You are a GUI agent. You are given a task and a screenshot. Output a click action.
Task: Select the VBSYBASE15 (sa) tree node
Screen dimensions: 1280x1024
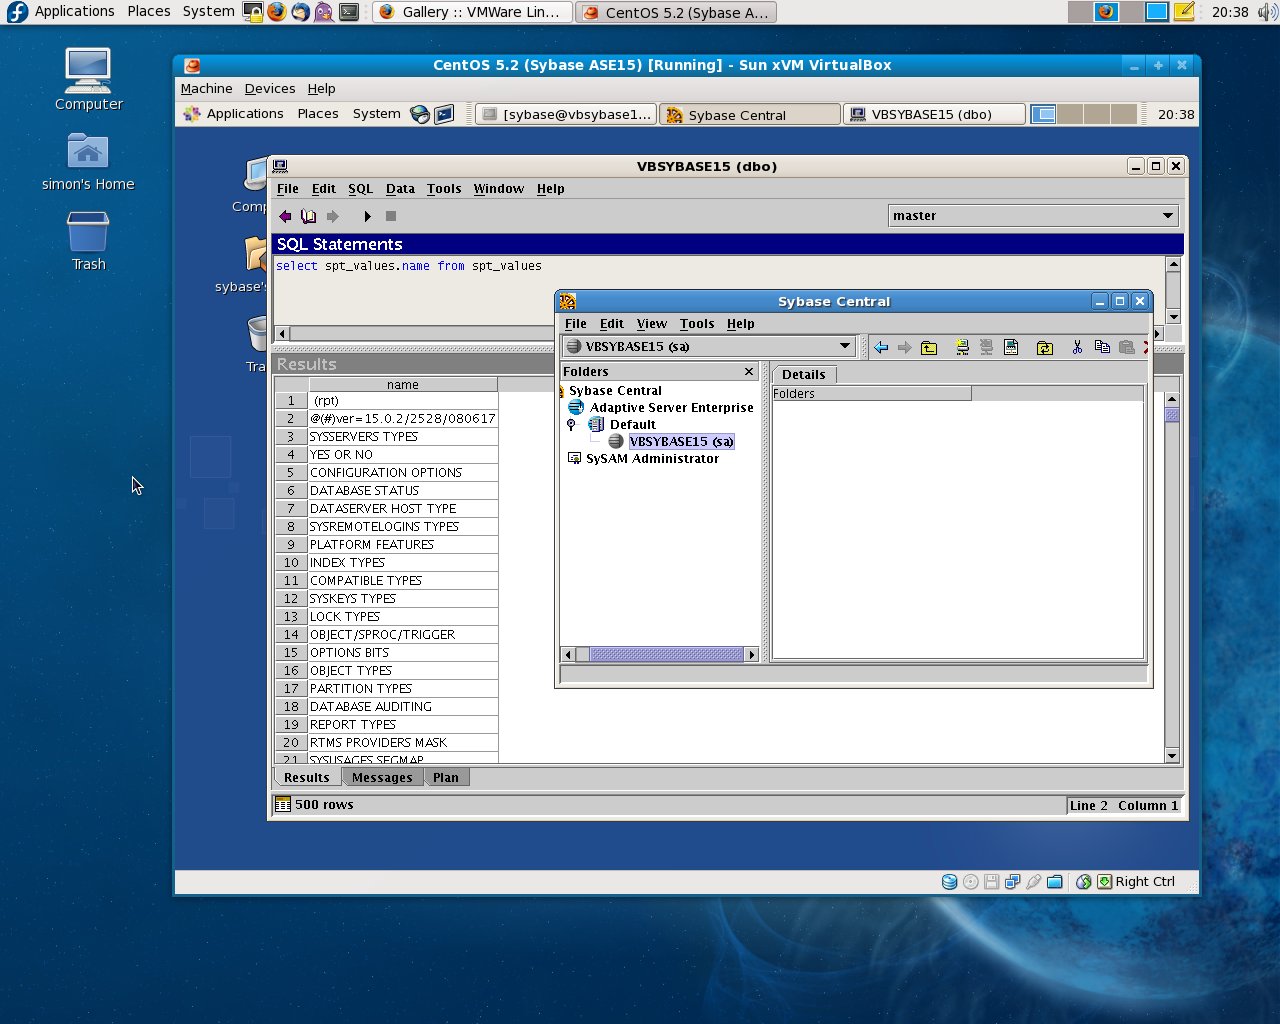(x=681, y=442)
